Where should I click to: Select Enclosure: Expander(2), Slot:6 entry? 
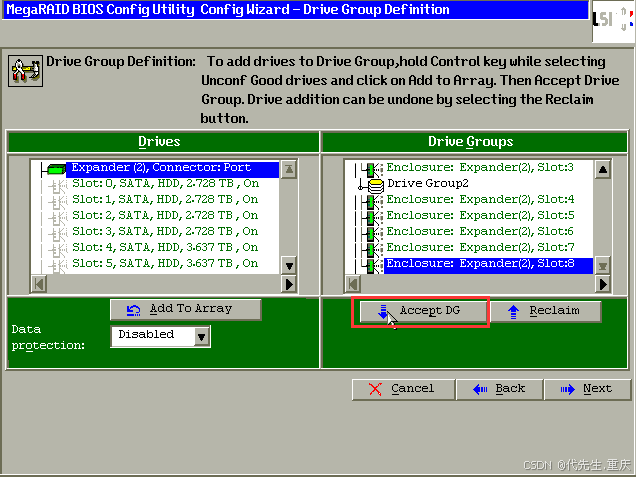pyautogui.click(x=480, y=231)
